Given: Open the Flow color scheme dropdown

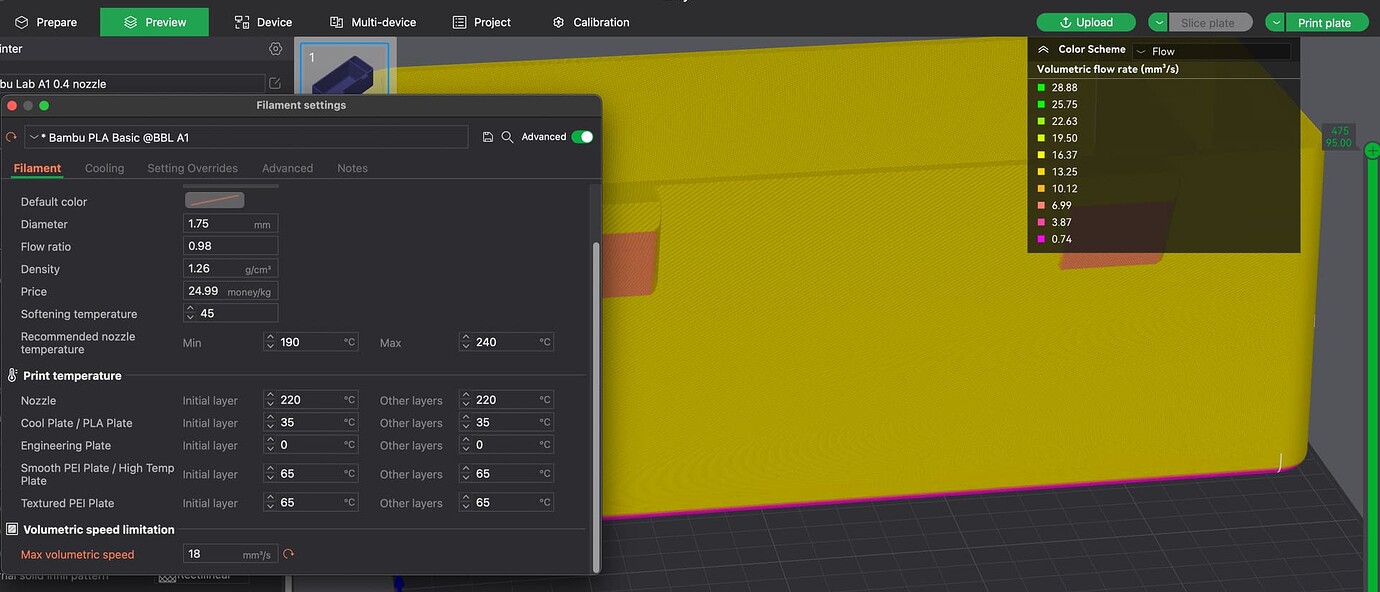Looking at the screenshot, I should 1211,51.
